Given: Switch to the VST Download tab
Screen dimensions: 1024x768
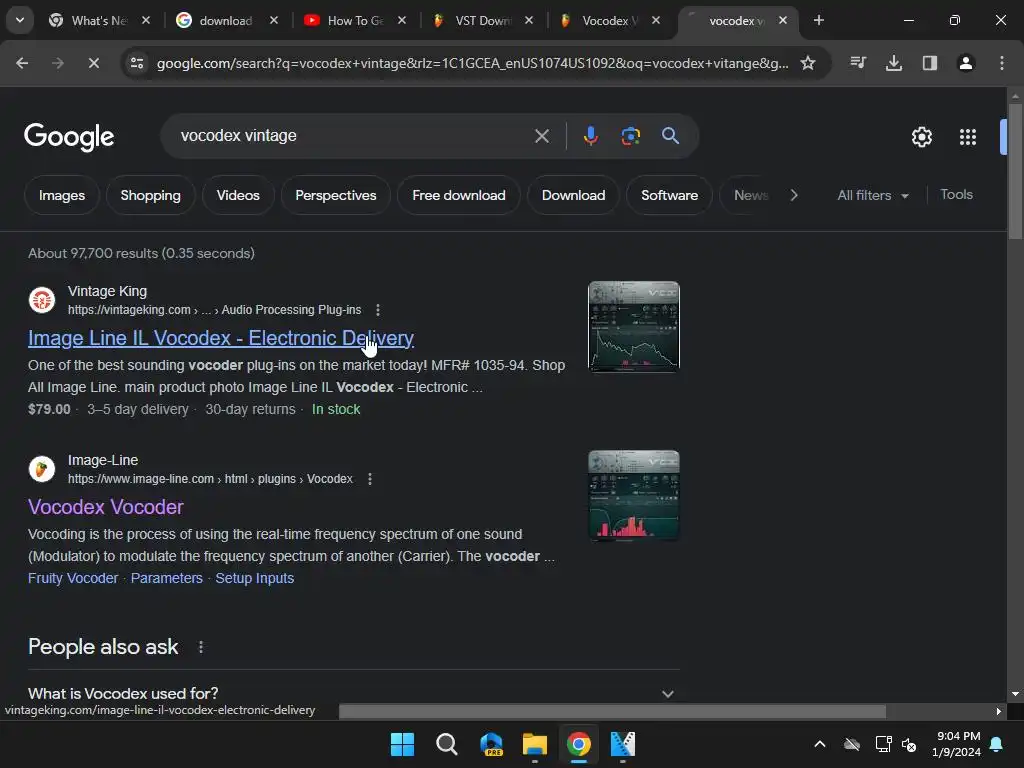Looking at the screenshot, I should [x=483, y=21].
